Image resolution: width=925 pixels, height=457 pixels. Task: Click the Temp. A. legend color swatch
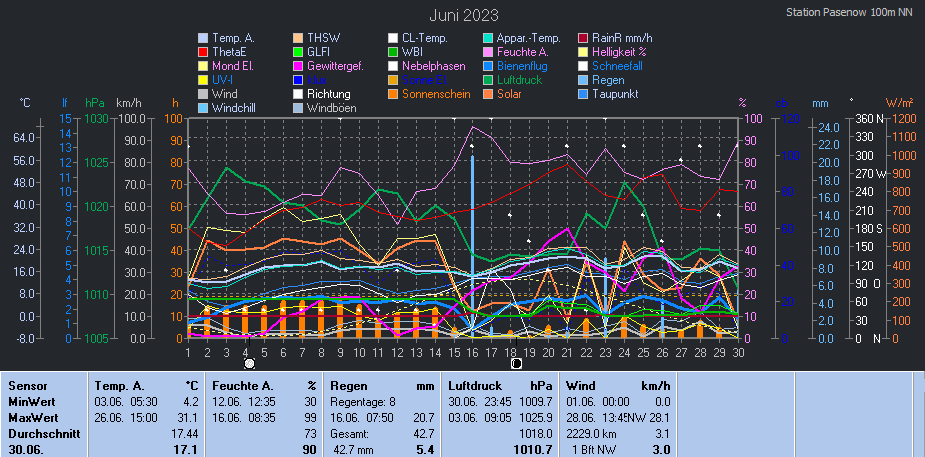tap(203, 38)
